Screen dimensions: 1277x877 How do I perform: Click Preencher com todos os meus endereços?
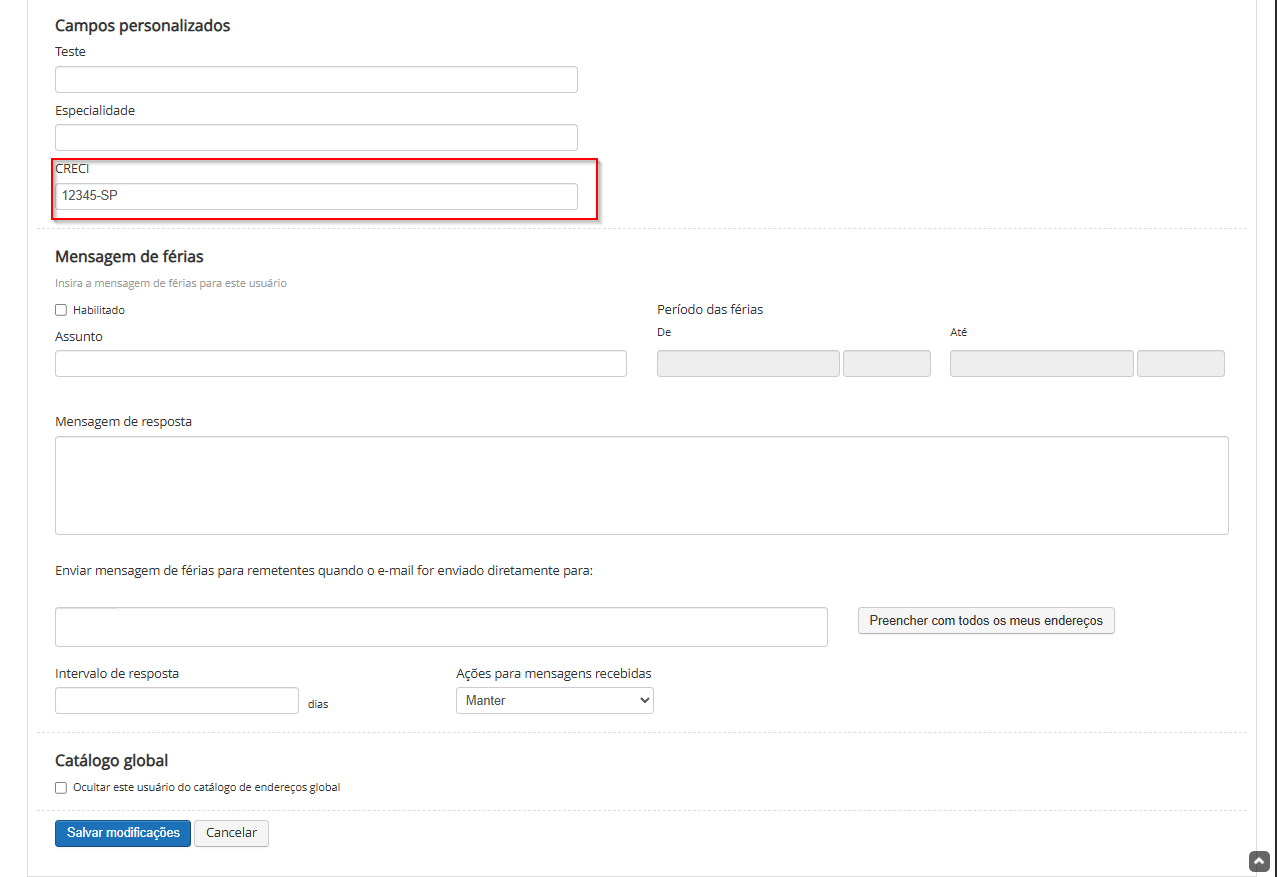click(985, 621)
